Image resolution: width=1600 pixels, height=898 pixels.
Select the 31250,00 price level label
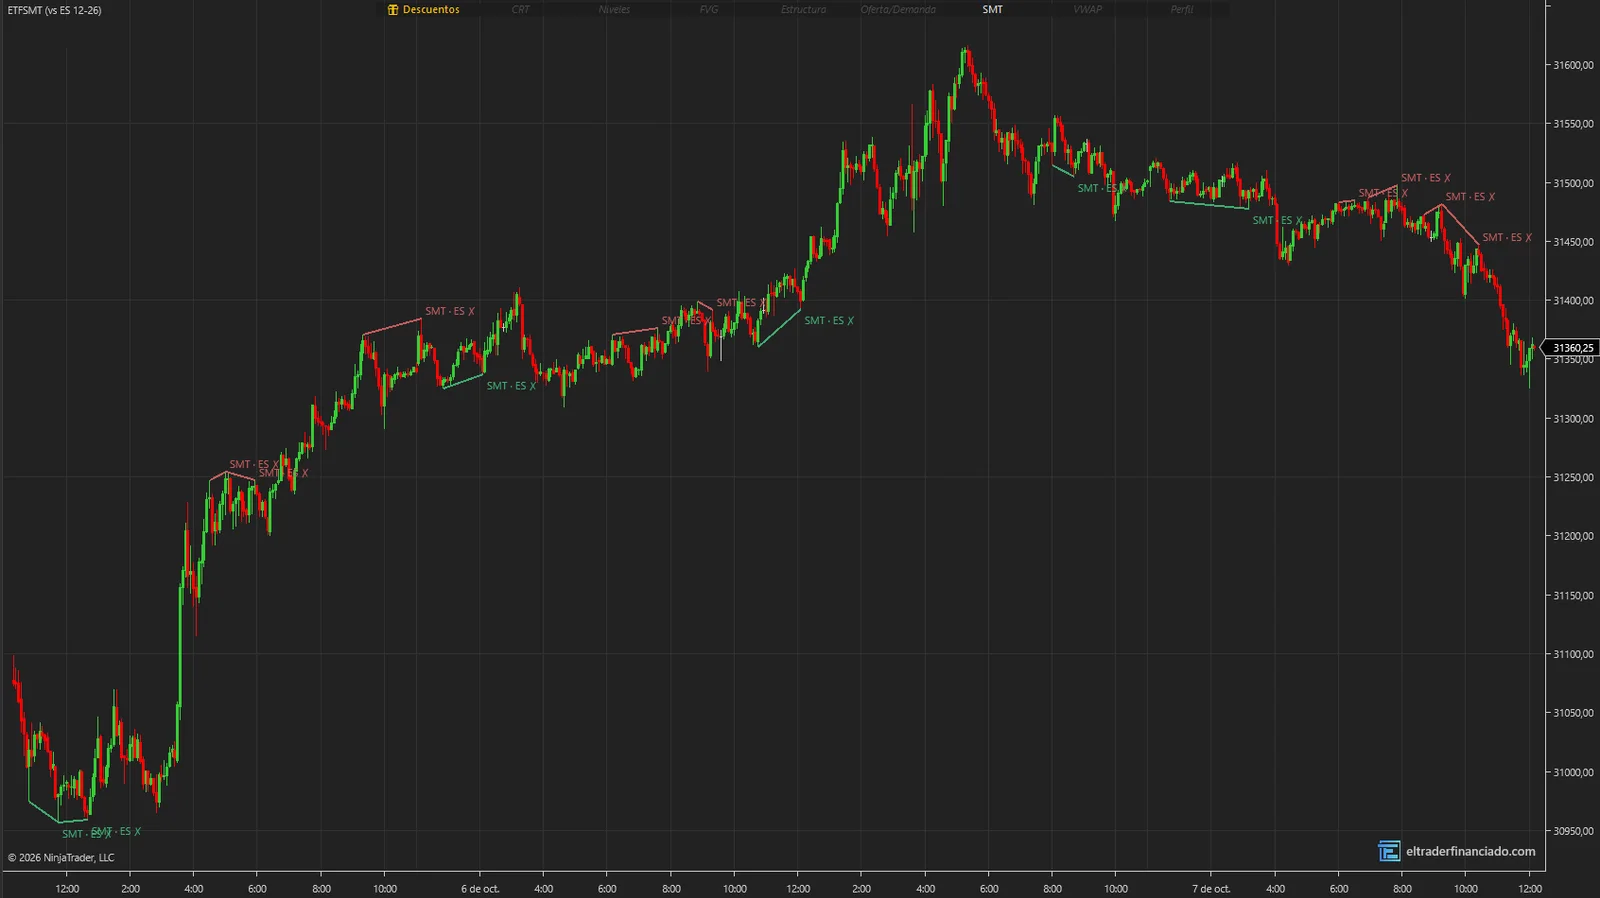point(1573,477)
